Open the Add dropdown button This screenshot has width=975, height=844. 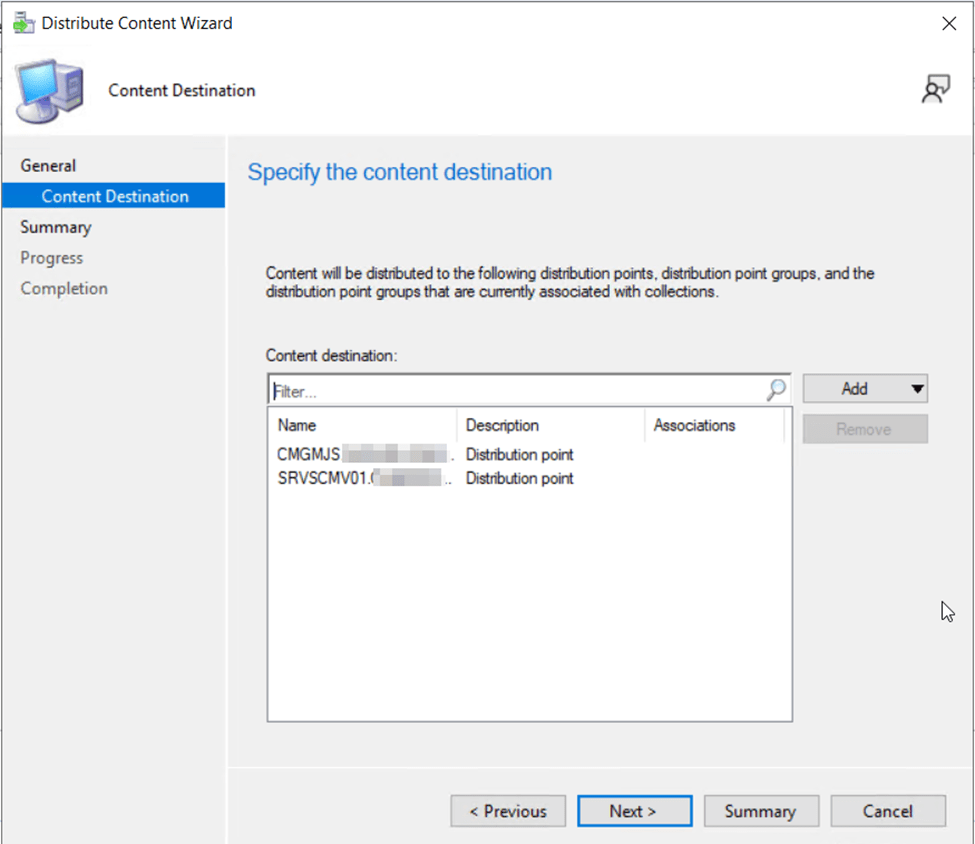coord(864,389)
